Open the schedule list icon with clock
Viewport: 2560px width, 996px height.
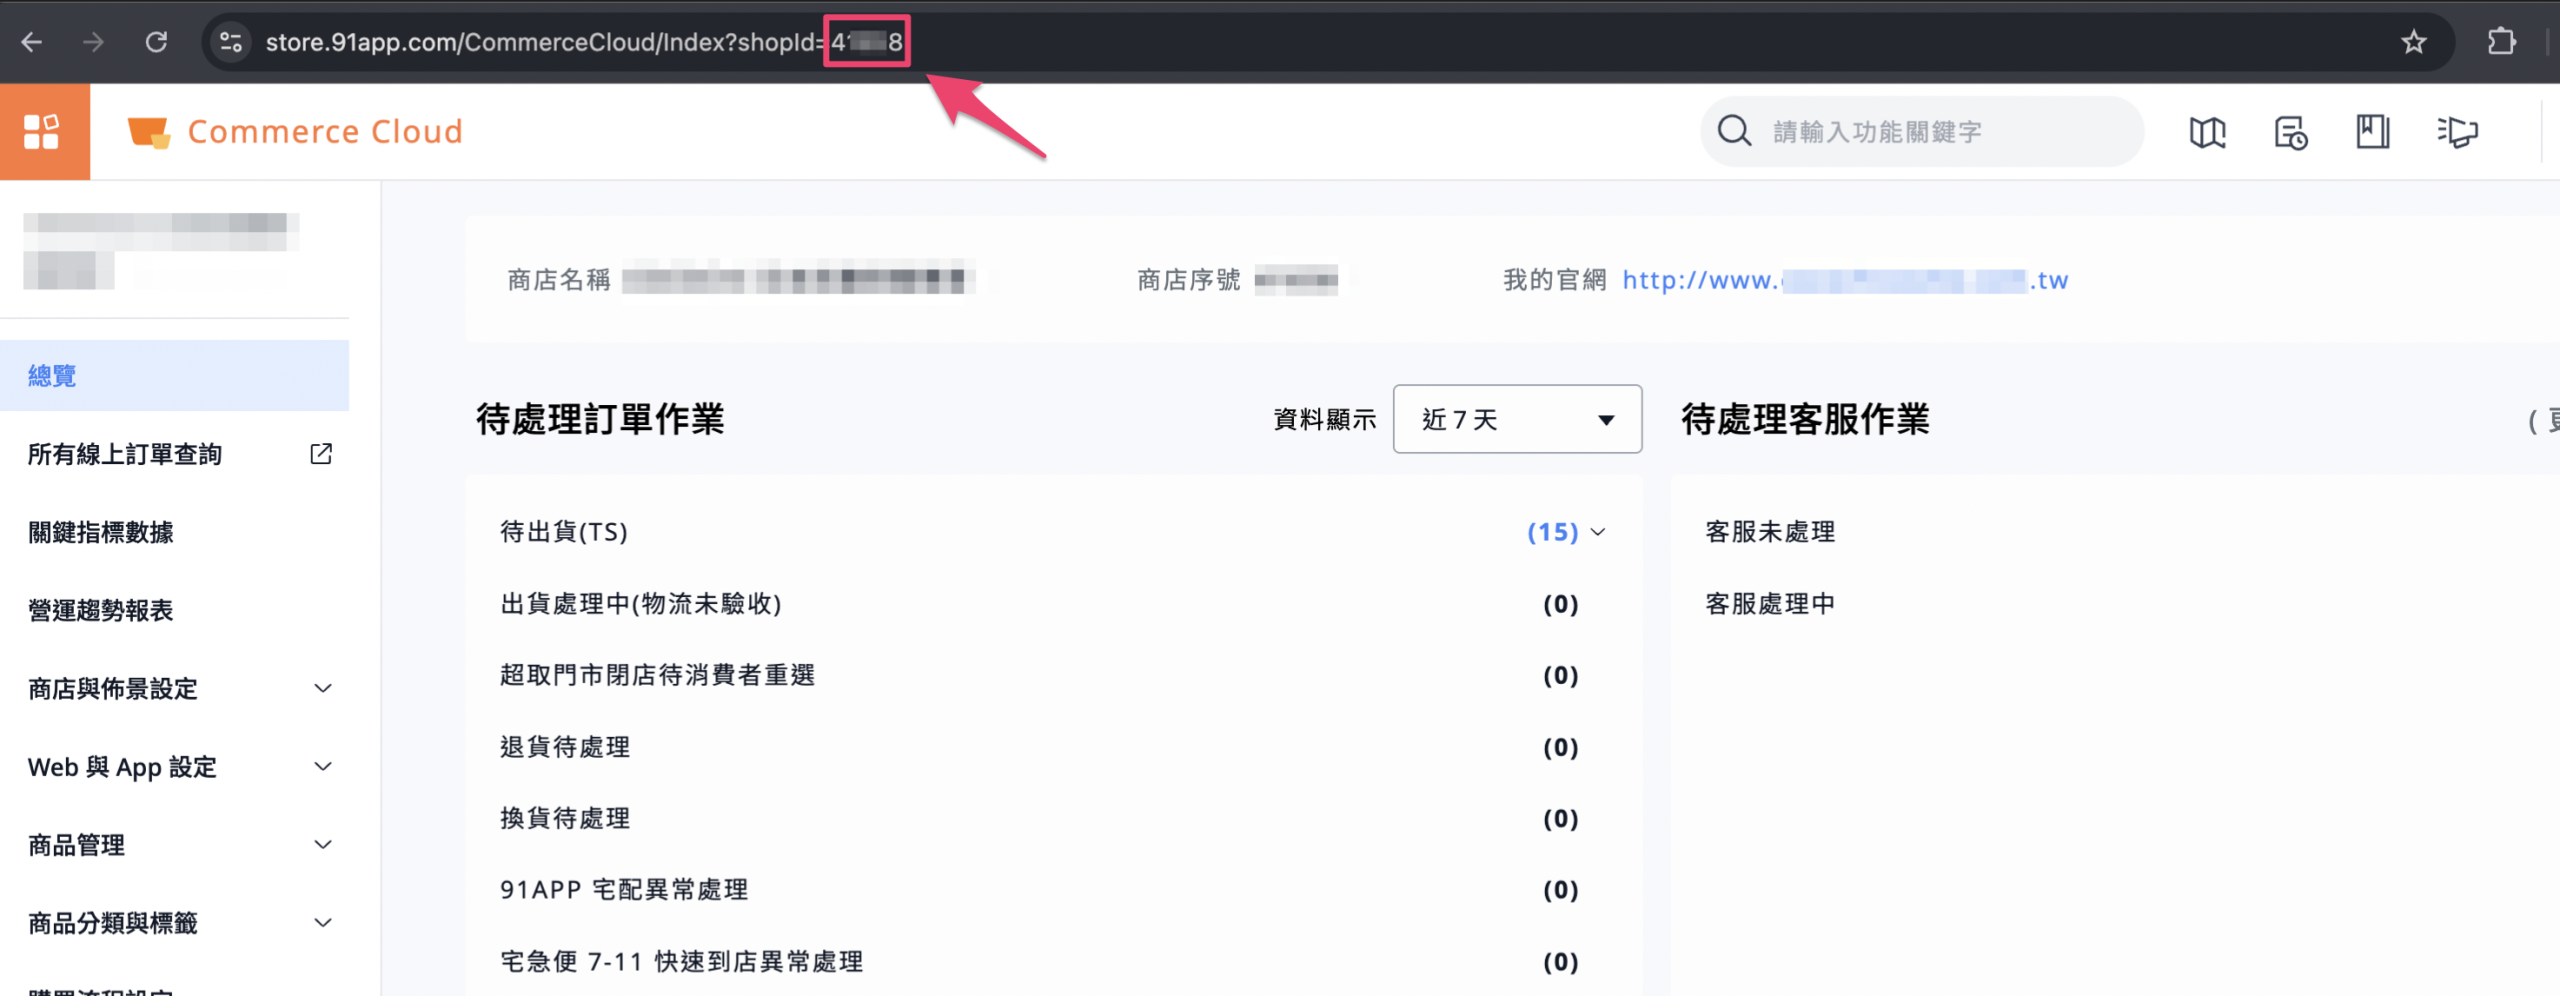[x=2290, y=132]
